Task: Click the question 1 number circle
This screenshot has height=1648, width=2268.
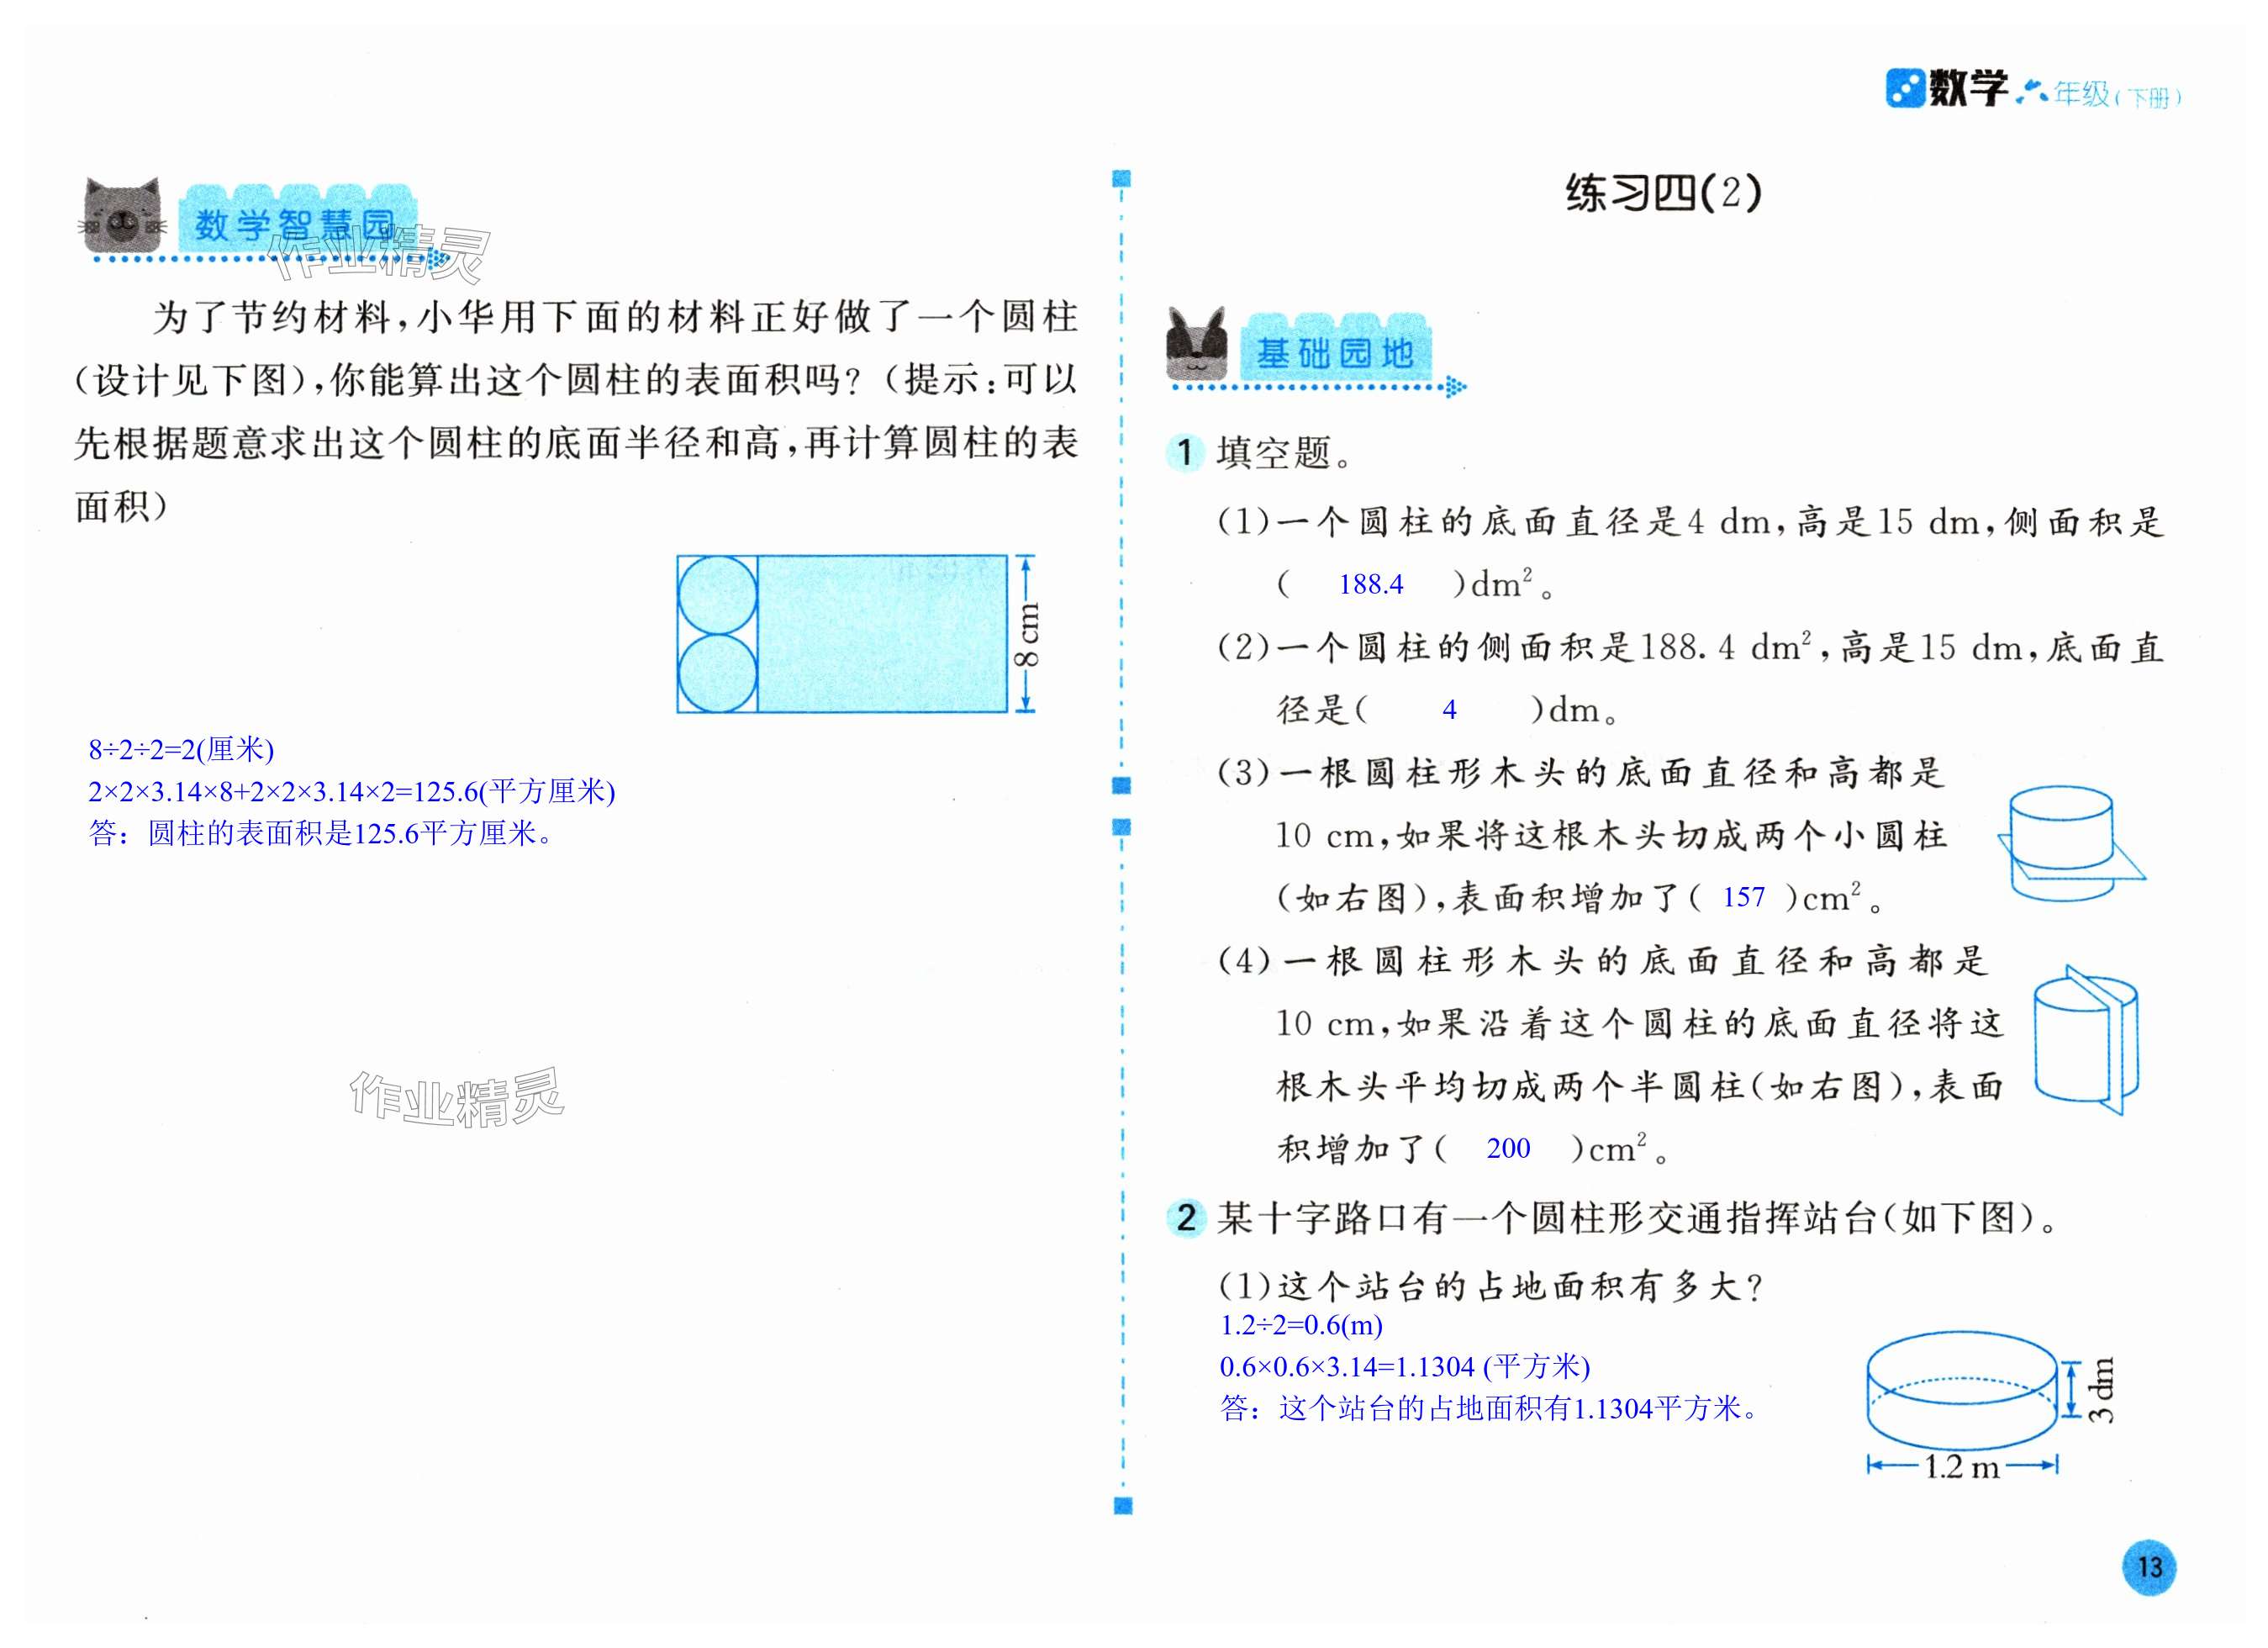Action: point(1185,453)
